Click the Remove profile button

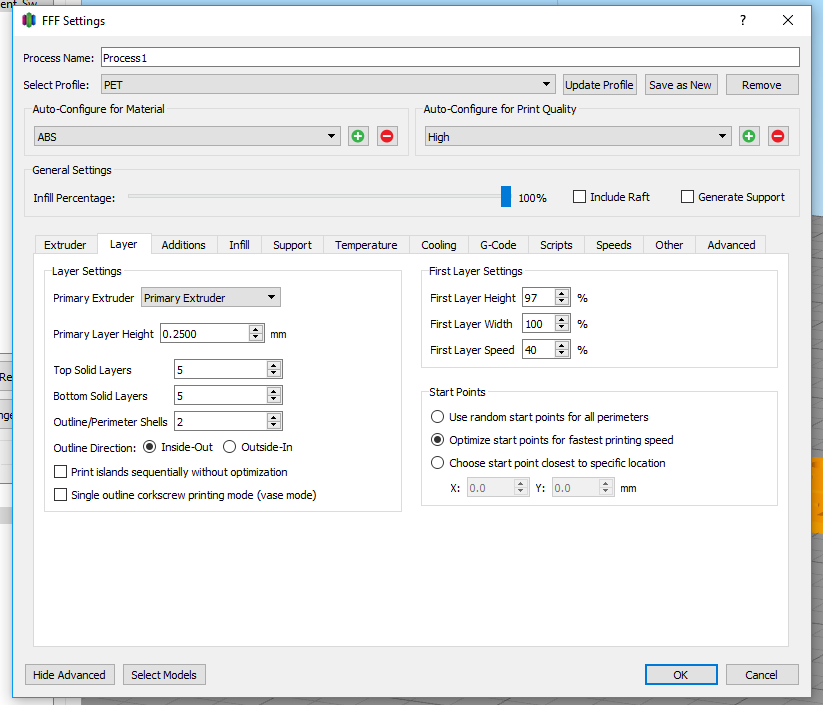[762, 85]
